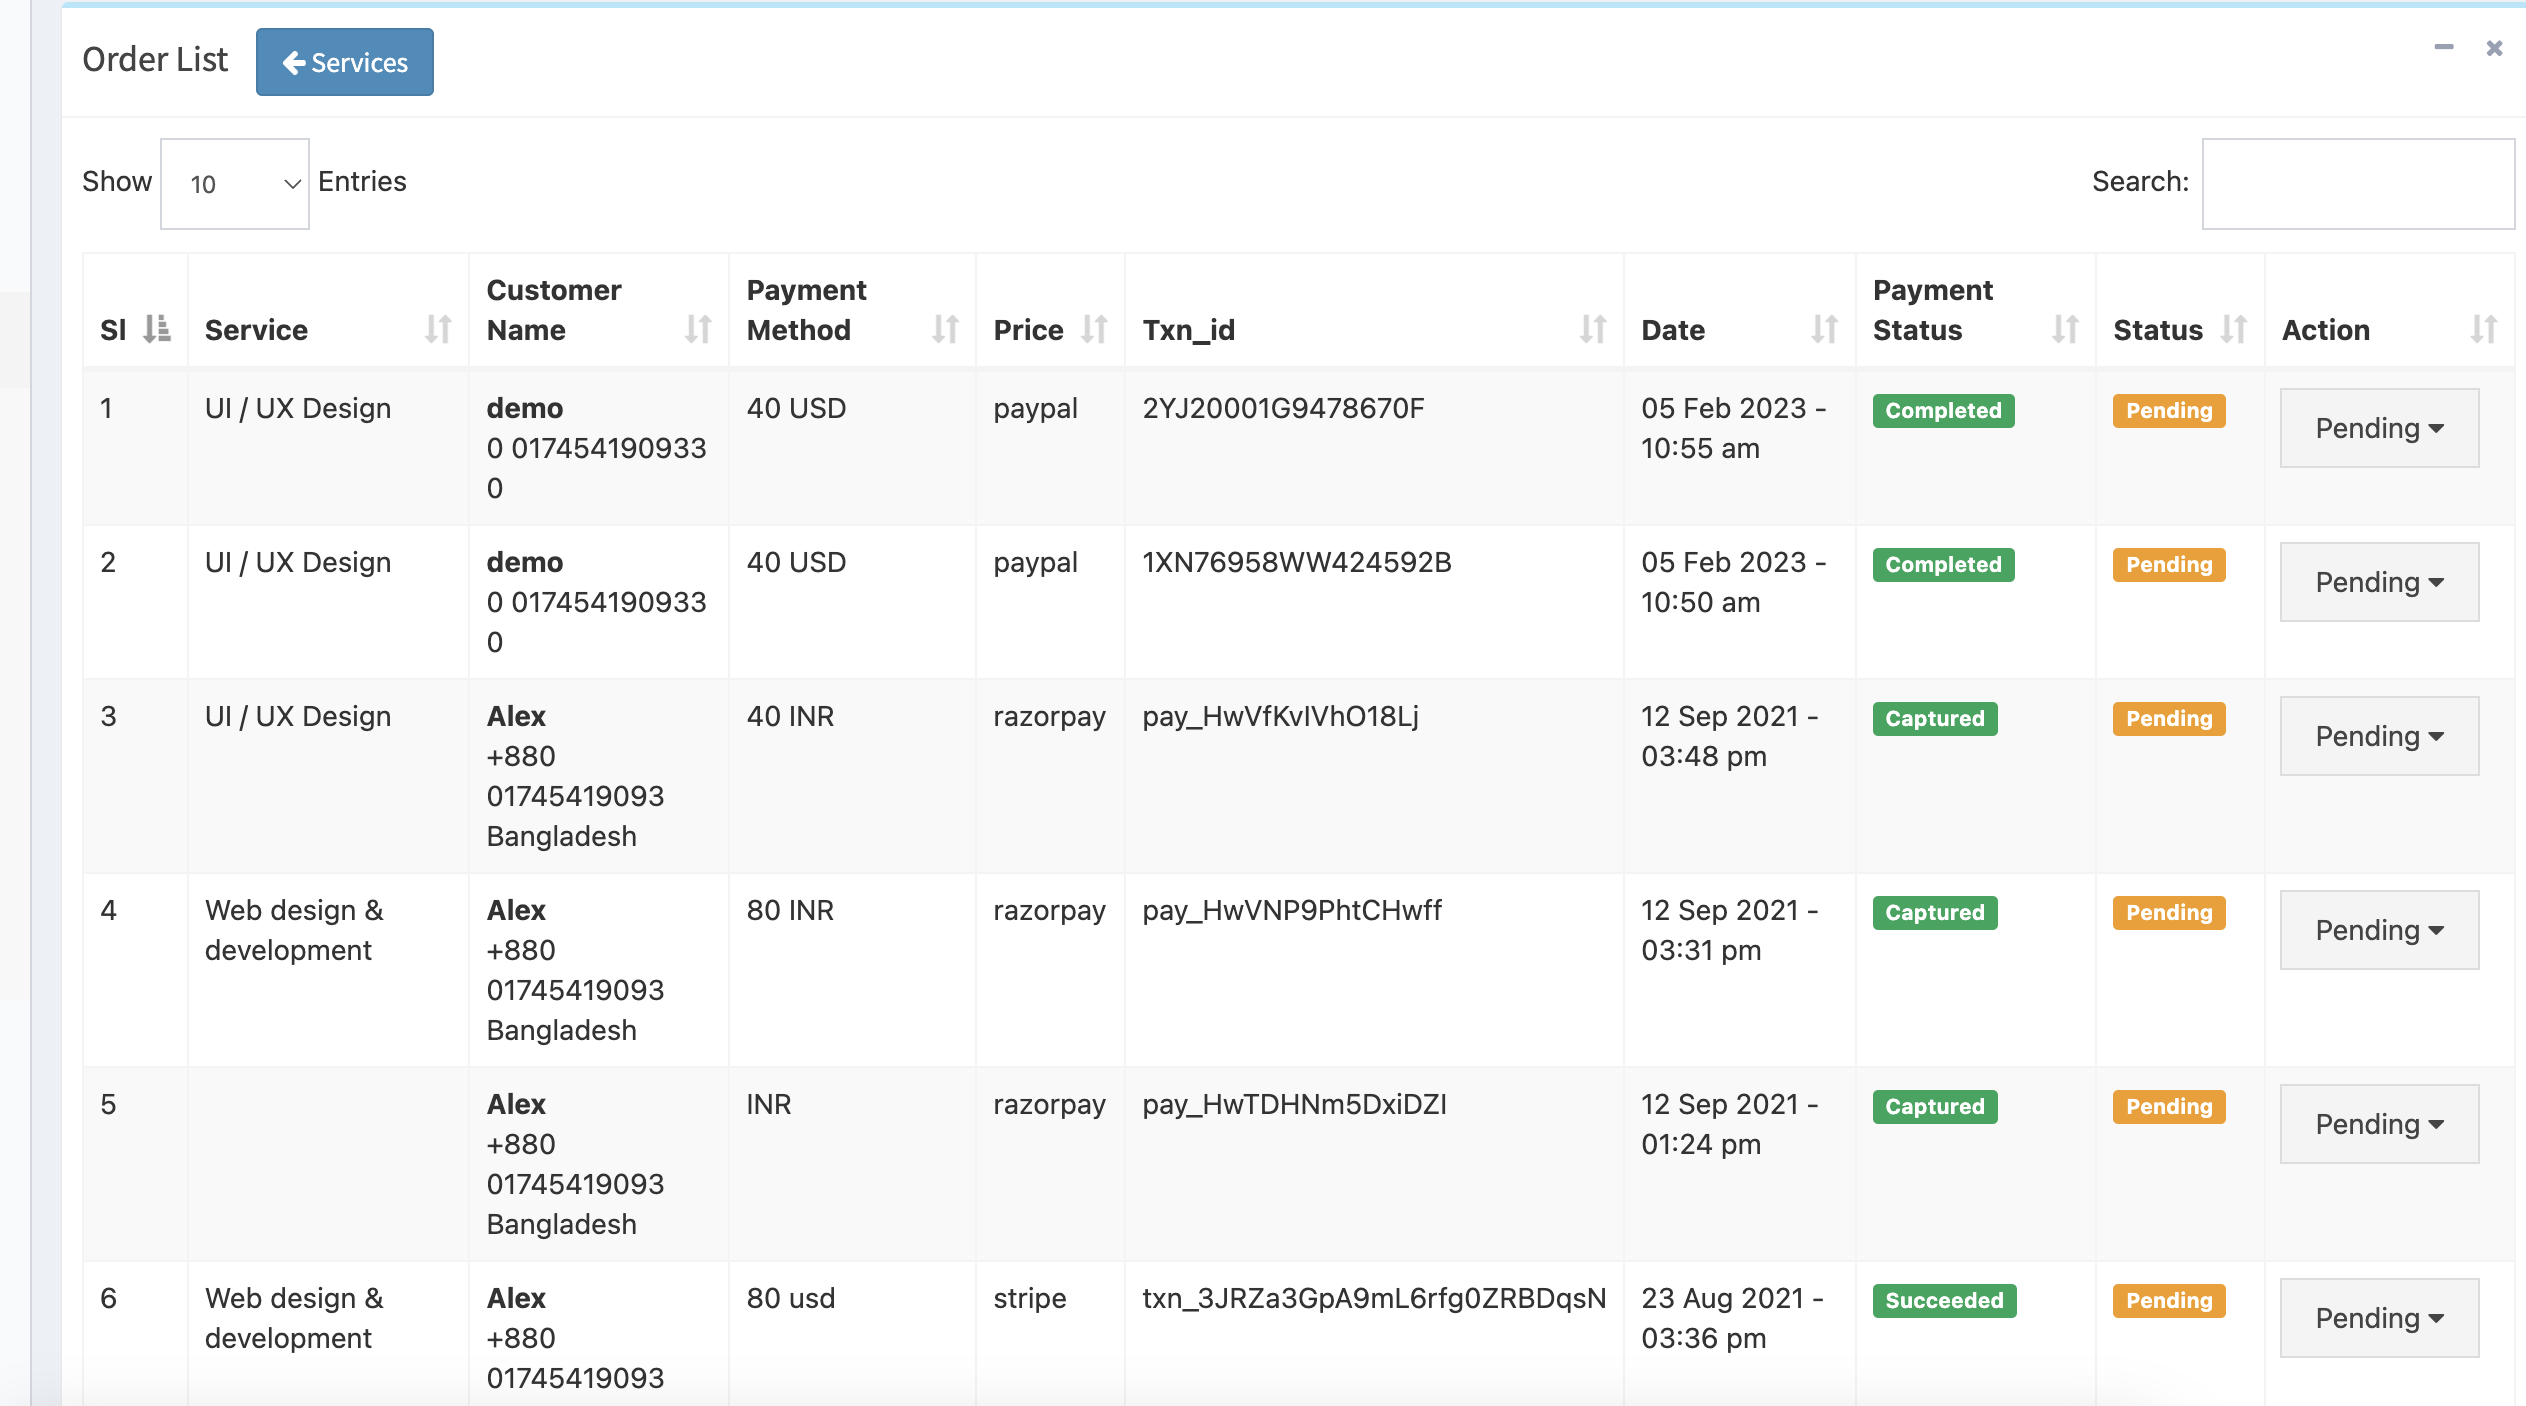Click UI / UX Design in row 3
Viewport: 2526px width, 1406px height.
298,716
